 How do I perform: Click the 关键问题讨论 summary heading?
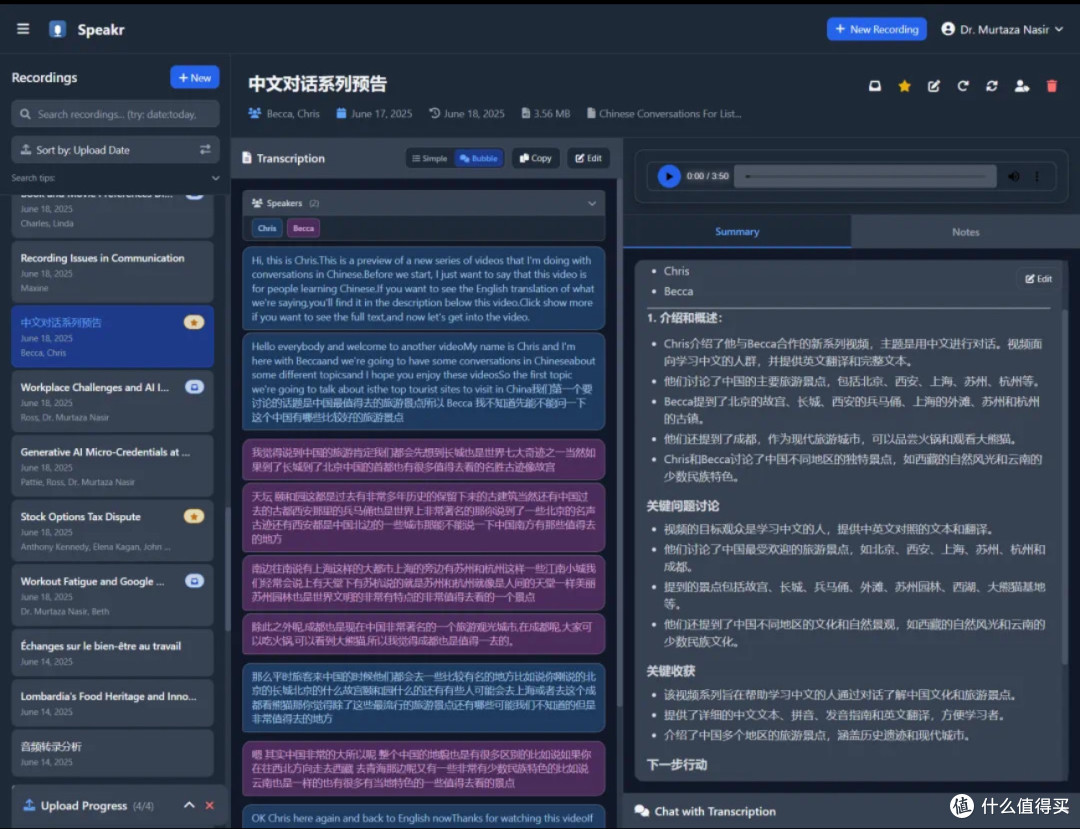point(683,506)
